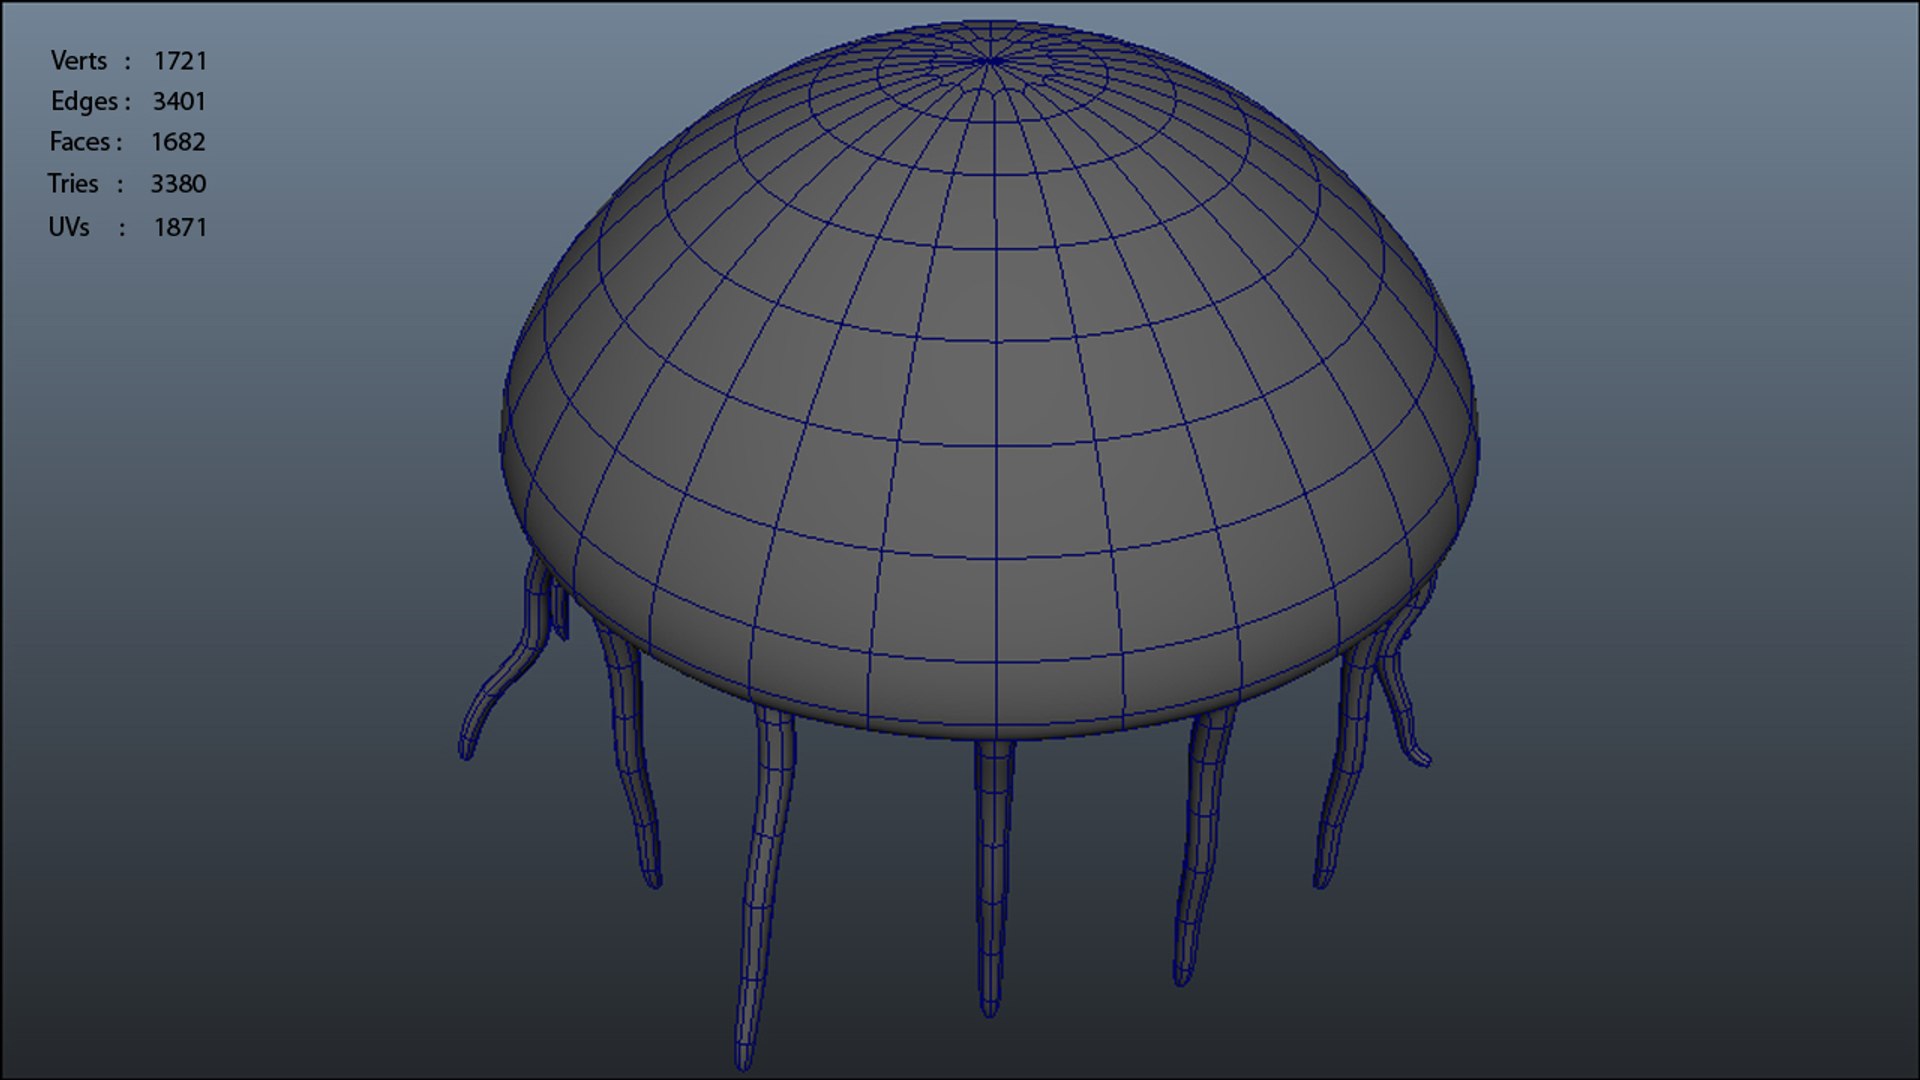Screen dimensions: 1920x1080
Task: Click the 'Tries' label
Action: [x=73, y=184]
